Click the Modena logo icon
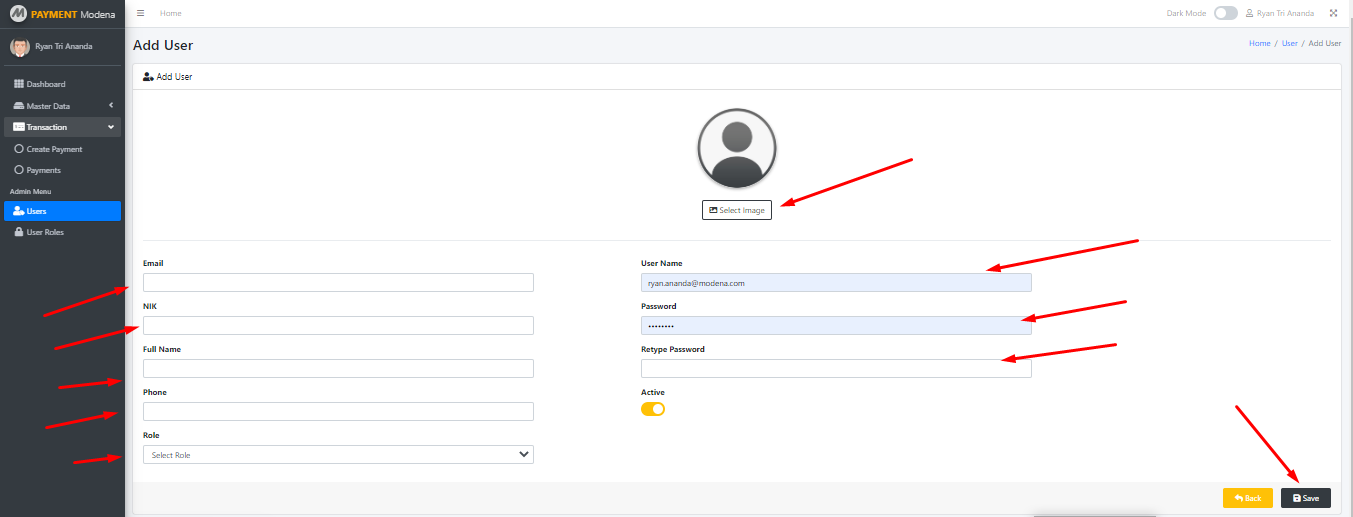The height and width of the screenshot is (517, 1353). point(17,14)
